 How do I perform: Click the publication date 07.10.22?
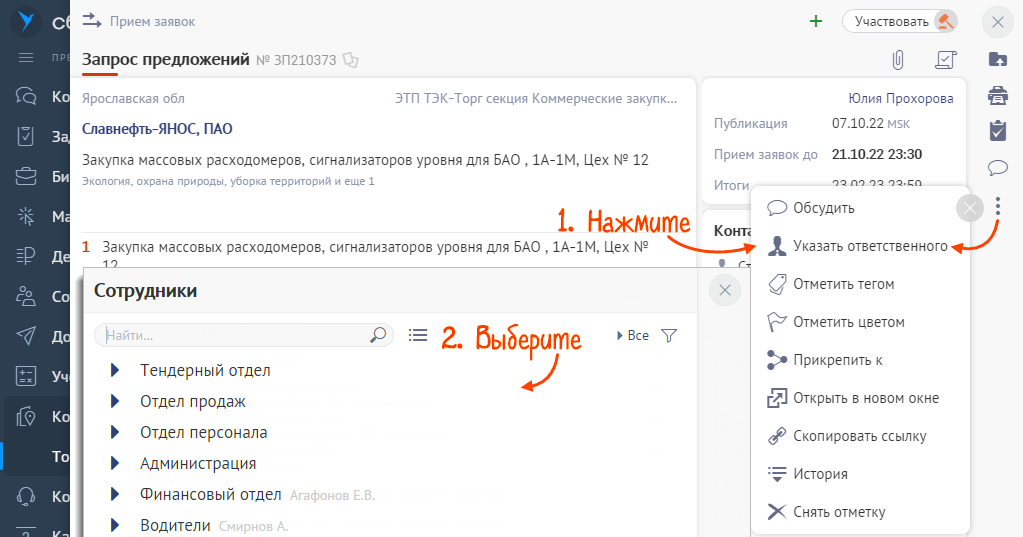[857, 123]
